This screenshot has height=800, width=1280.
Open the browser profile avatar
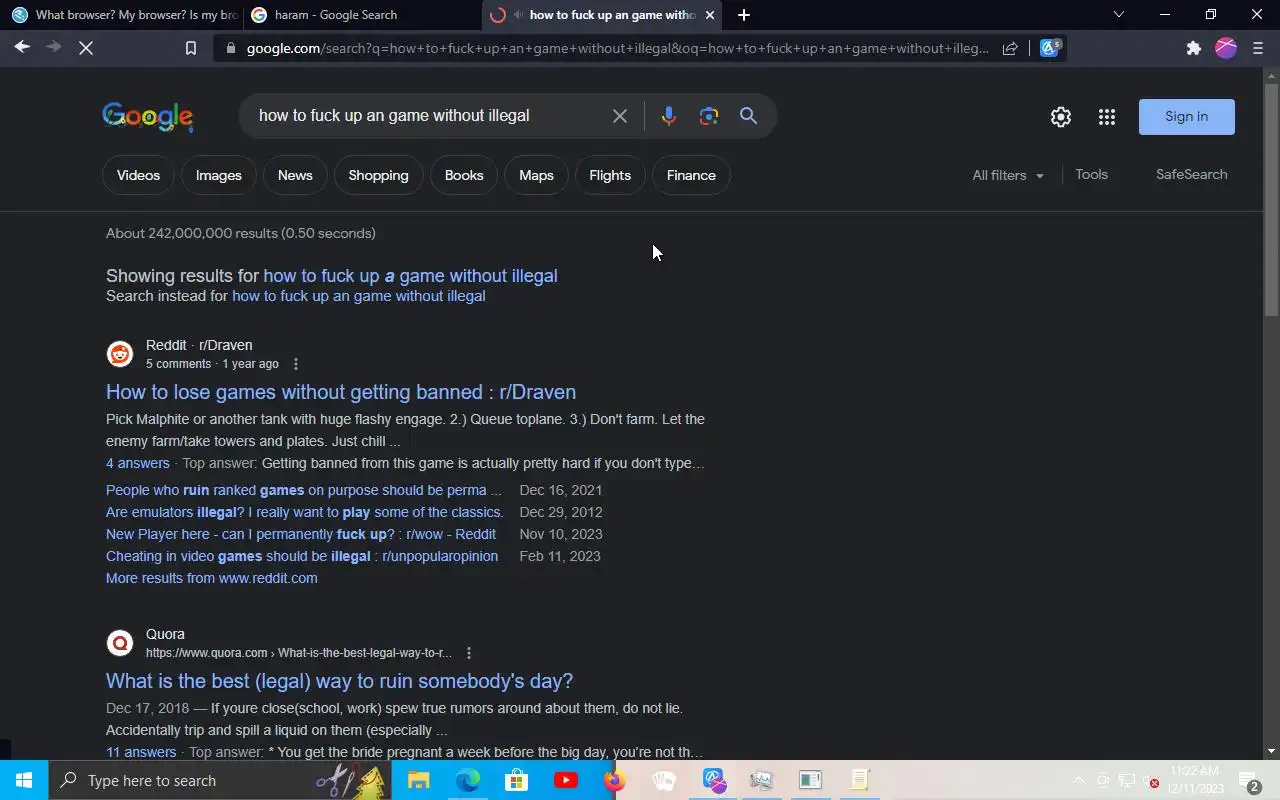1226,48
